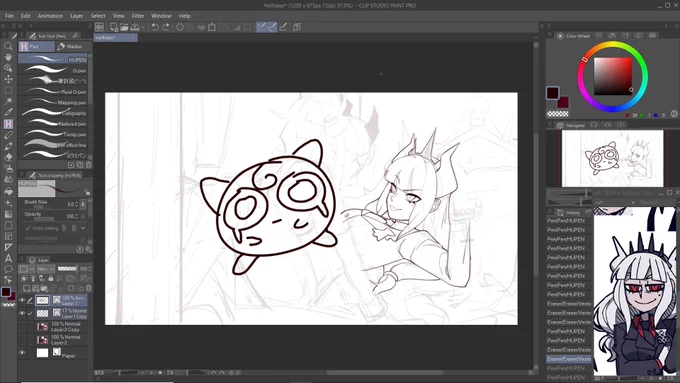The image size is (680, 383).
Task: Open the layer blending mode dropdown
Action: pos(46,269)
